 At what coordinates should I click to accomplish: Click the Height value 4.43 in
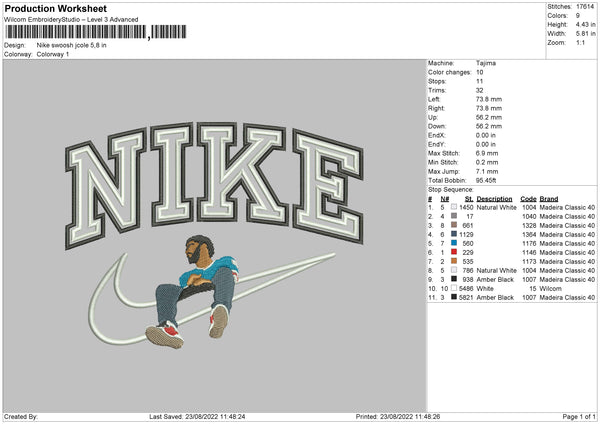coord(586,24)
